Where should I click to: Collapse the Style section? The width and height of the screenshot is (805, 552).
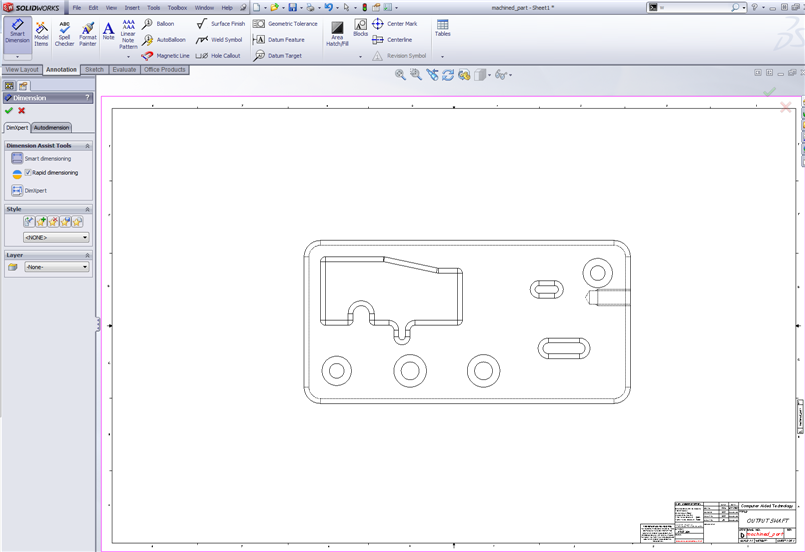click(87, 209)
